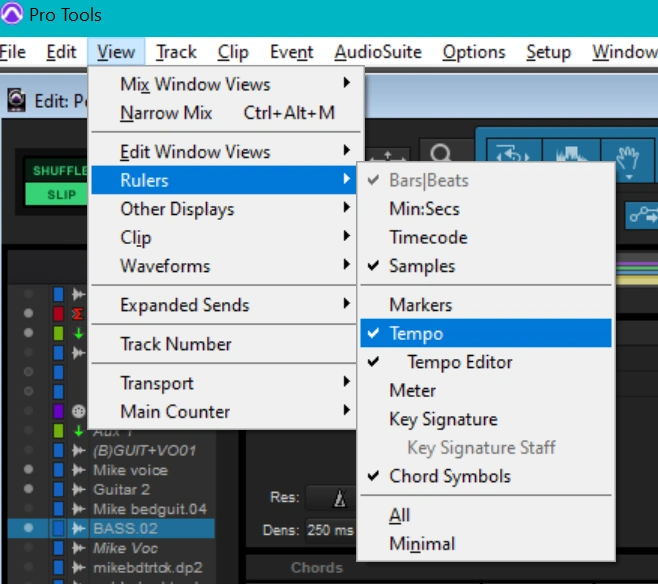Image resolution: width=658 pixels, height=584 pixels.
Task: Uncheck the Tempo ruler option
Action: [416, 333]
